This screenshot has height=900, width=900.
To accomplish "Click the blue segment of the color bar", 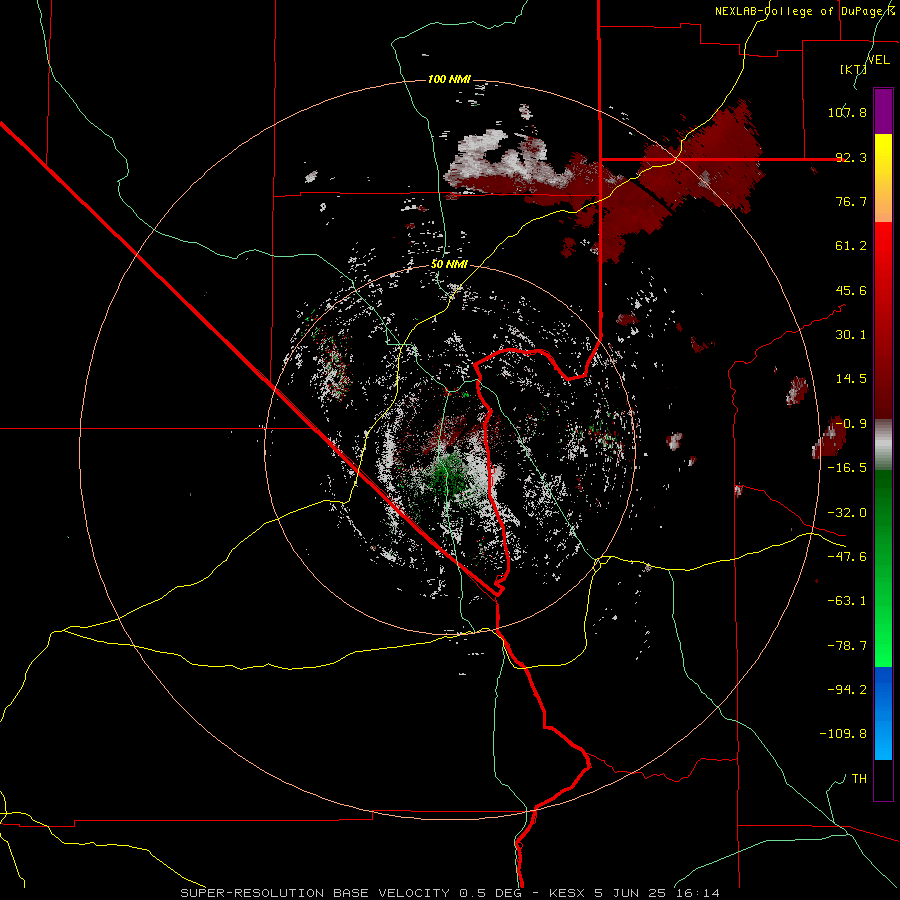I will click(883, 713).
